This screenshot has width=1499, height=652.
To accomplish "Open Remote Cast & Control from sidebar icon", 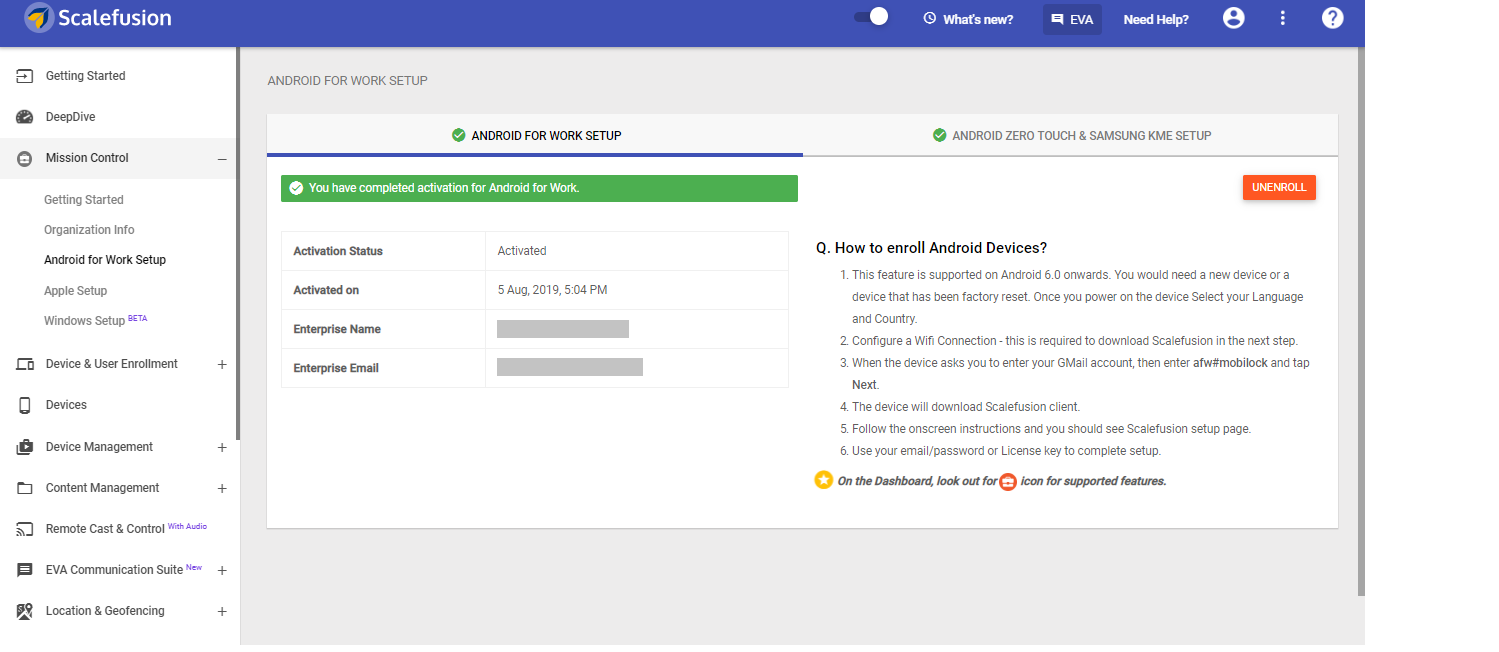I will point(24,528).
